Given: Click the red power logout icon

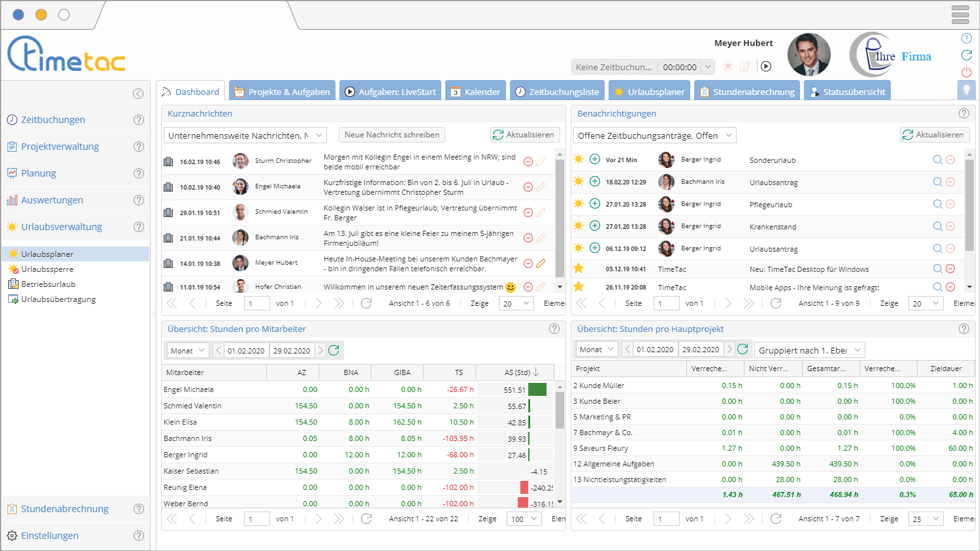Looking at the screenshot, I should point(966,72).
